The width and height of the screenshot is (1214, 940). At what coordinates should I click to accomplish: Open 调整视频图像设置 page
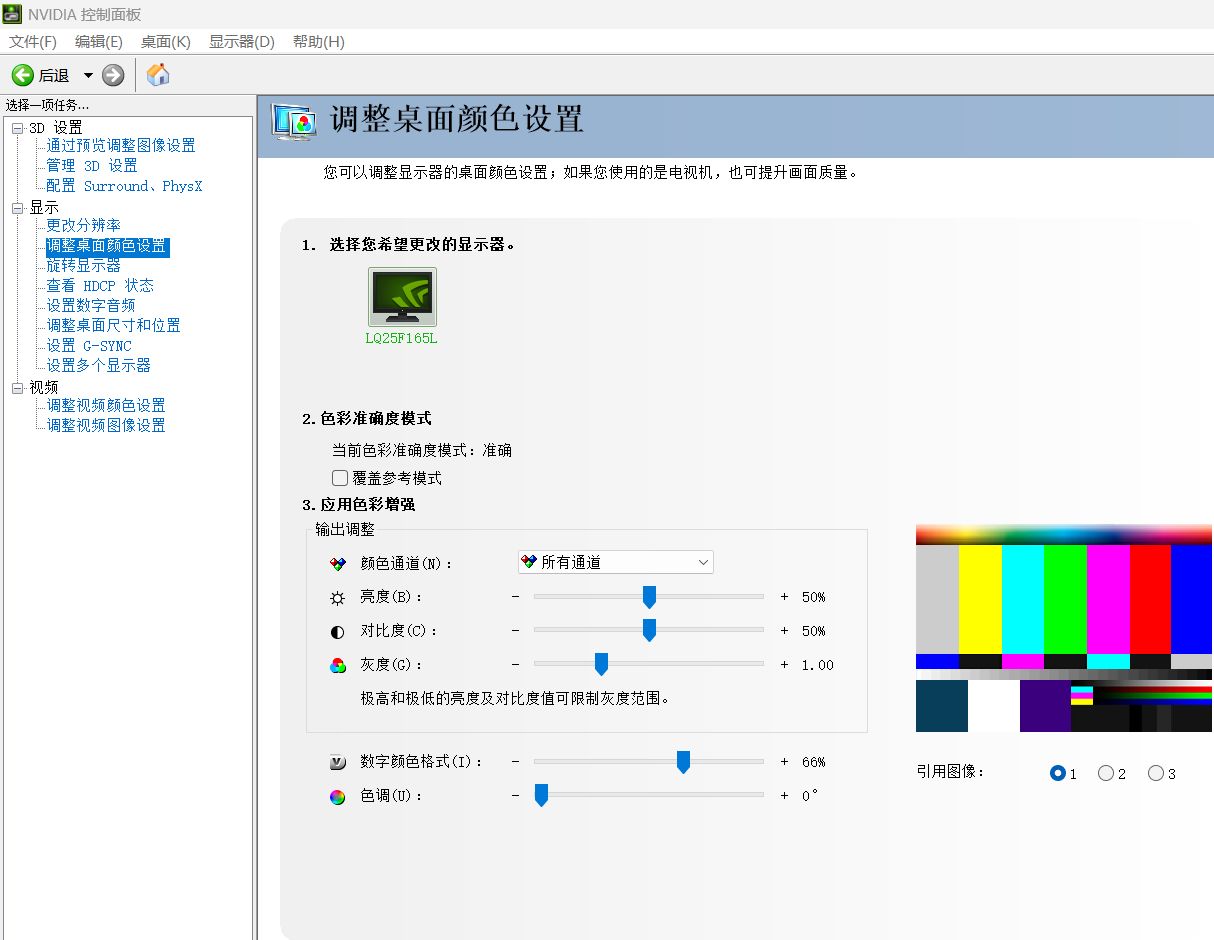(x=106, y=426)
